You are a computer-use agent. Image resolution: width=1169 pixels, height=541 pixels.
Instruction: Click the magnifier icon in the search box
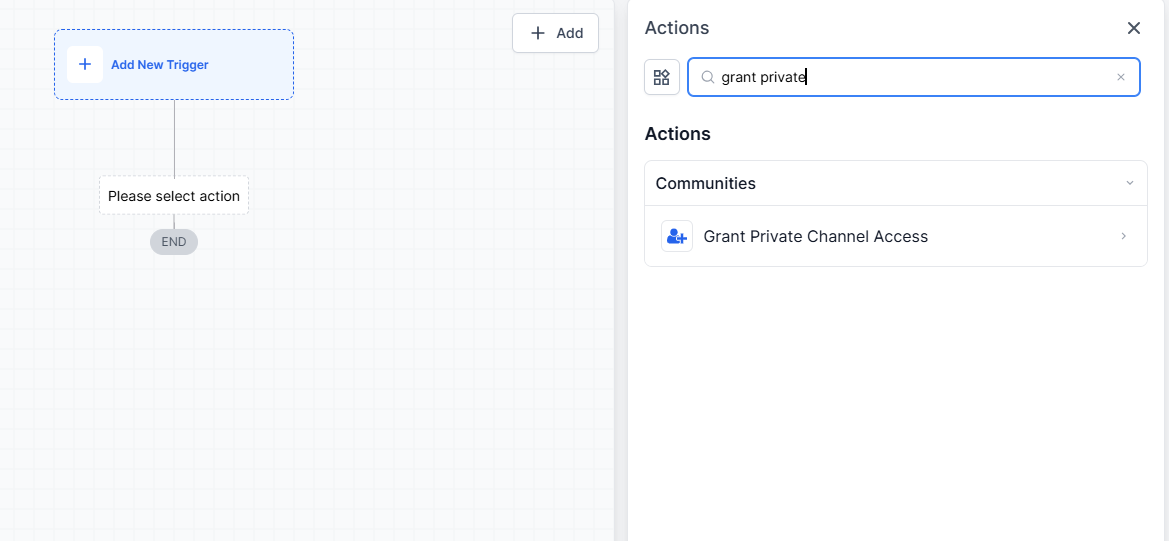coord(708,77)
